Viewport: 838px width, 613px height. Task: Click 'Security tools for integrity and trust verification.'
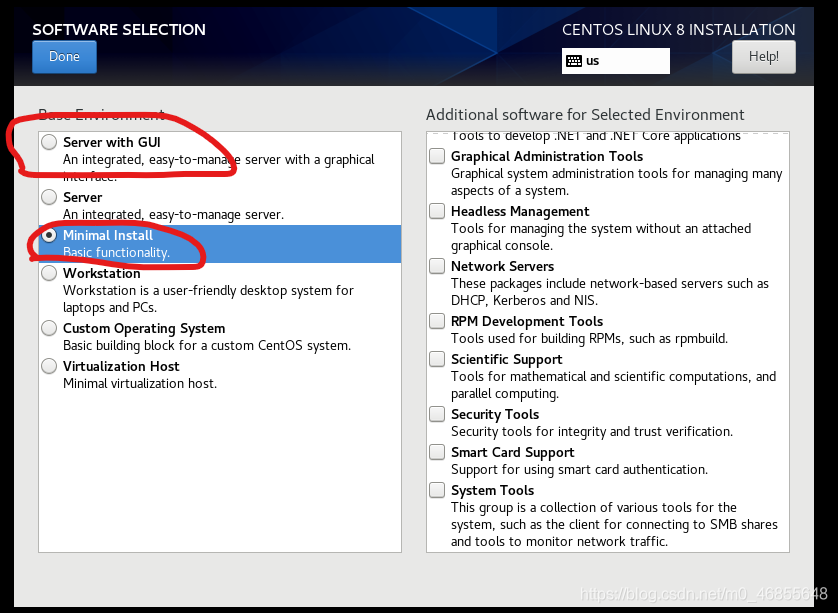click(x=592, y=431)
